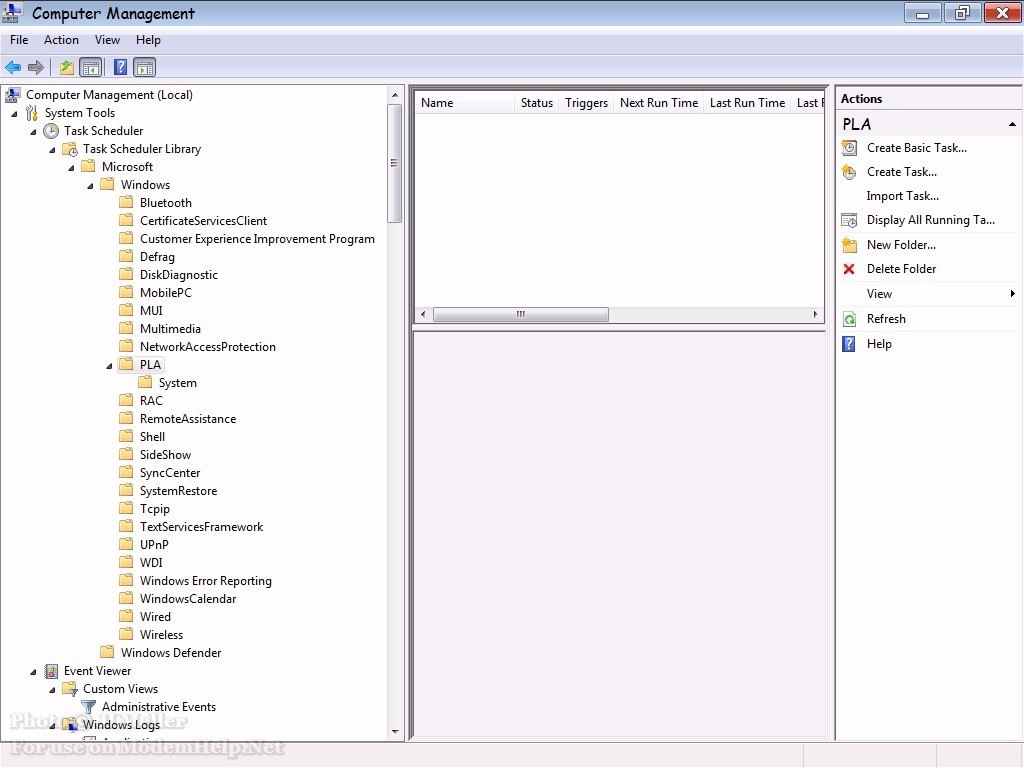
Task: Select the TextServicesFramework folder
Action: tap(201, 527)
